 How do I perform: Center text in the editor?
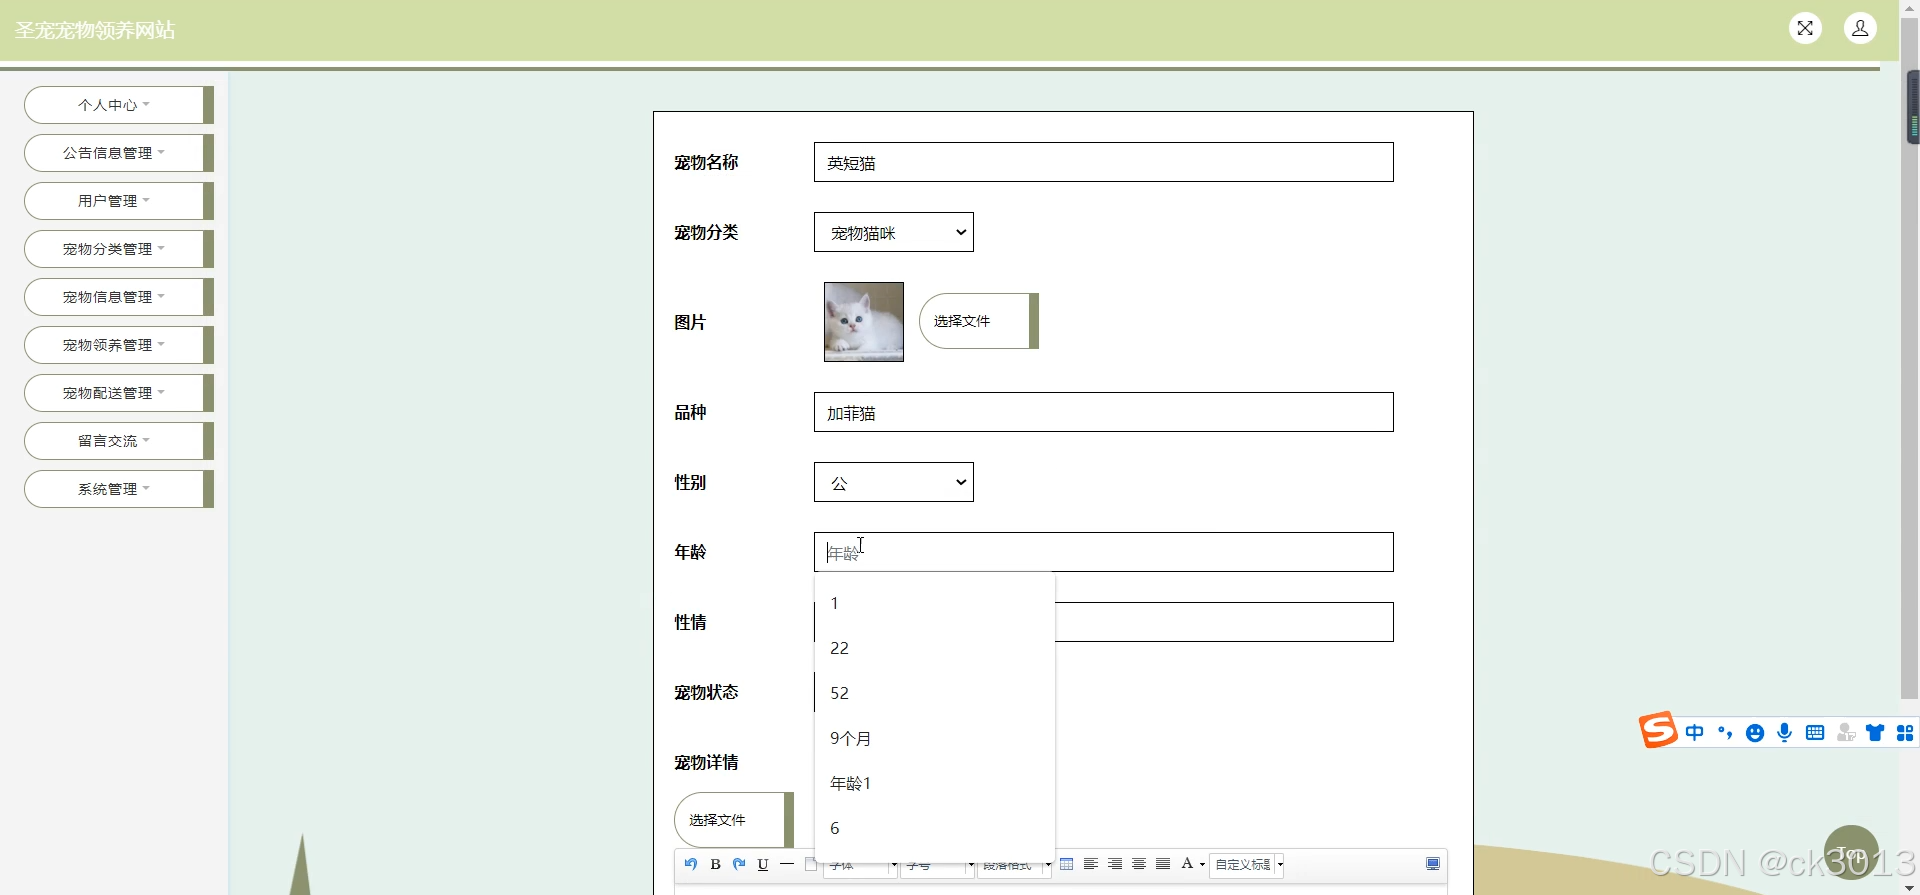click(1139, 864)
